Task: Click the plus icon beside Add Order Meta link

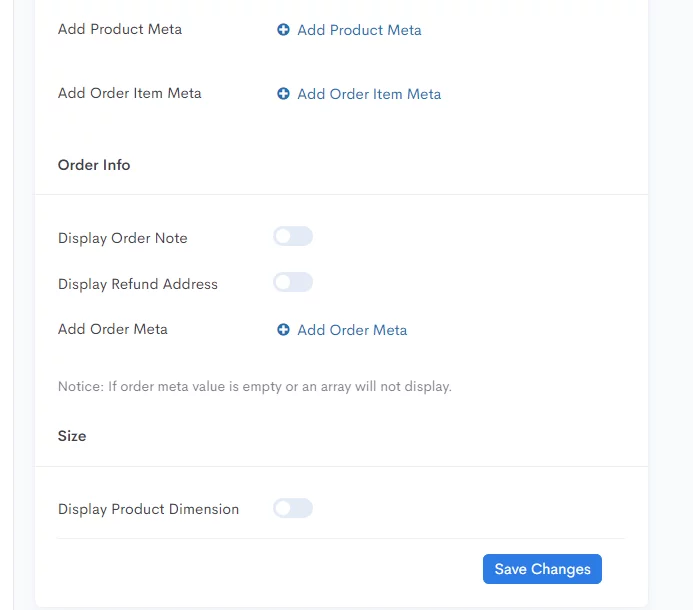Action: click(x=283, y=330)
